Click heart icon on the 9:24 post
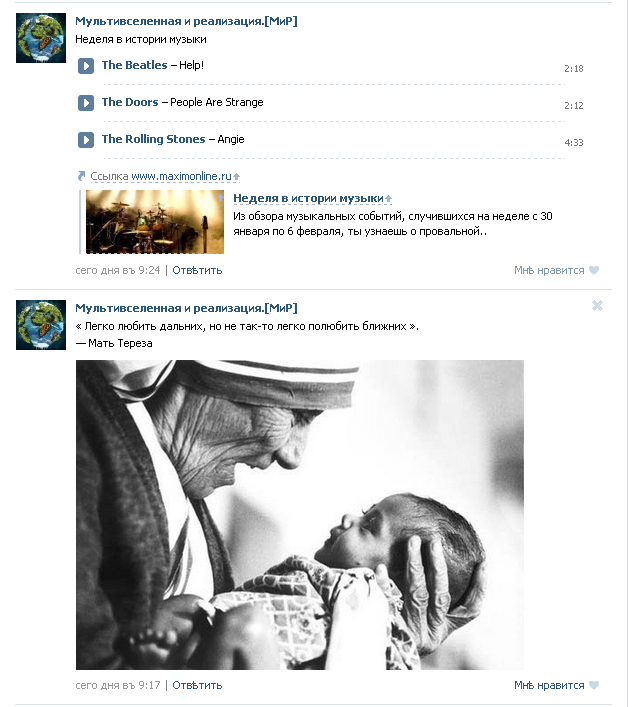The image size is (628, 707). click(594, 270)
